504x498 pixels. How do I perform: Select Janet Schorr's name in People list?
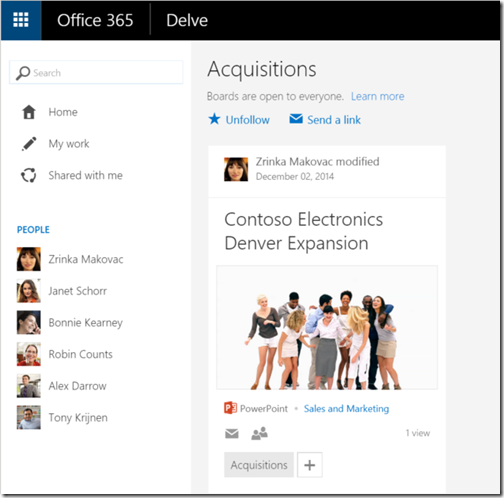(78, 291)
